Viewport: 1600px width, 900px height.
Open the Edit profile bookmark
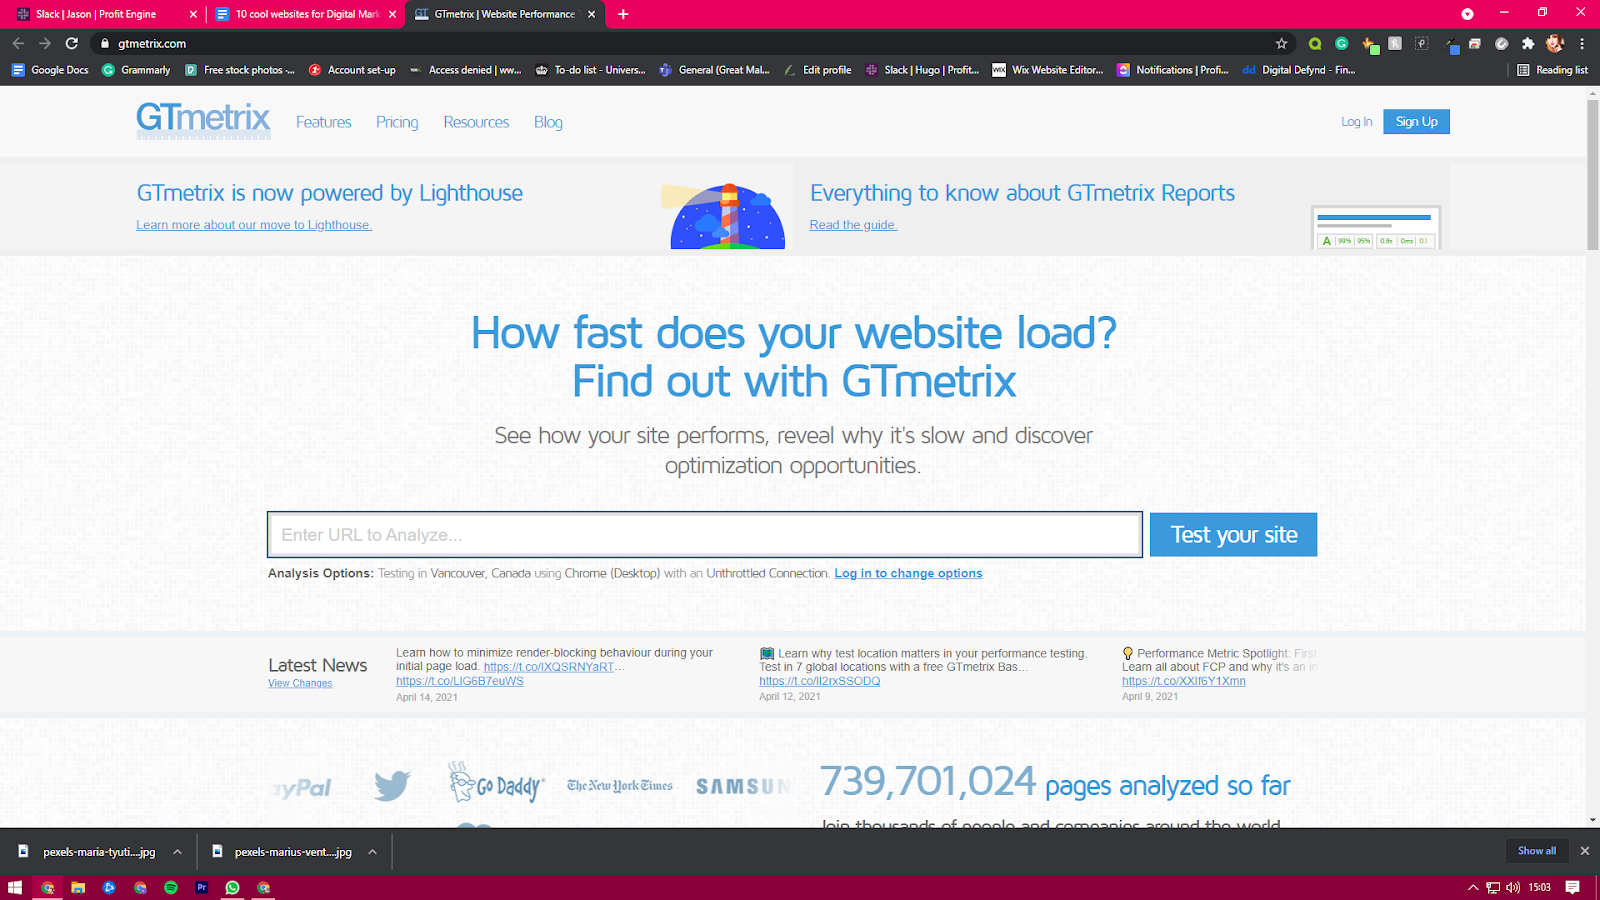[818, 70]
